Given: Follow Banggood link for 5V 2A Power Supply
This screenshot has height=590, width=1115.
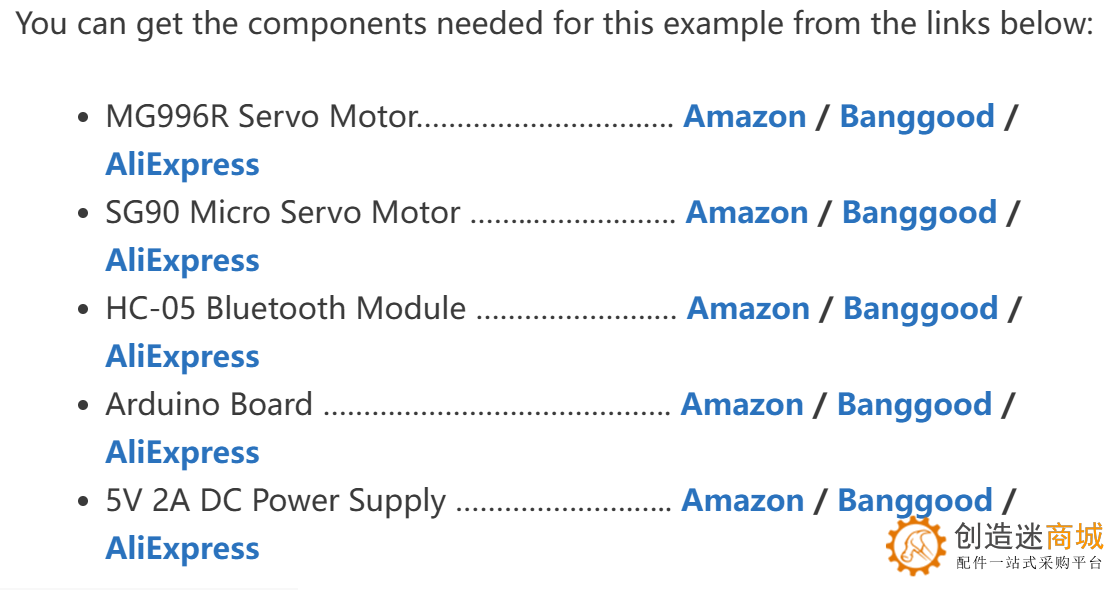Looking at the screenshot, I should 914,501.
